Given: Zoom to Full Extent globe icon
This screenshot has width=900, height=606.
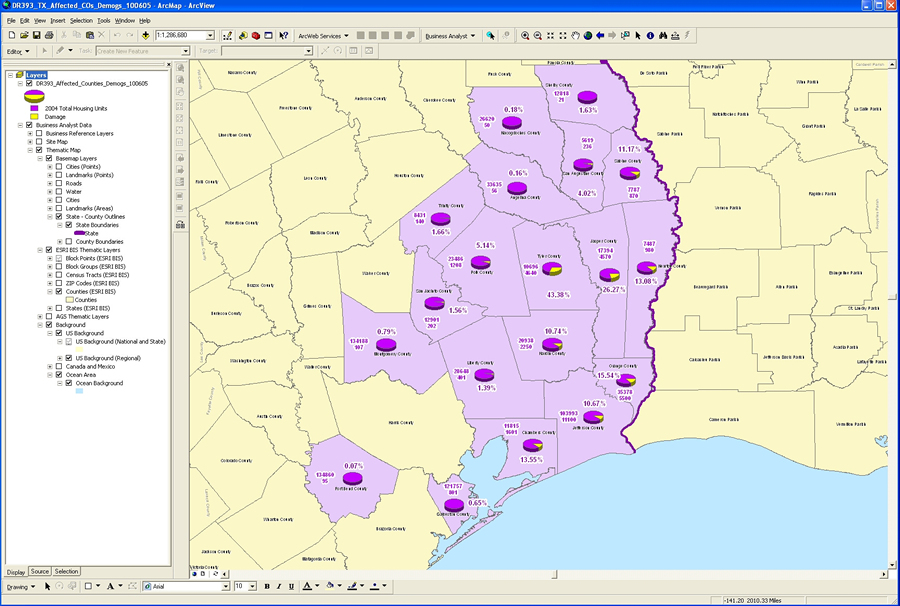Looking at the screenshot, I should pyautogui.click(x=588, y=36).
